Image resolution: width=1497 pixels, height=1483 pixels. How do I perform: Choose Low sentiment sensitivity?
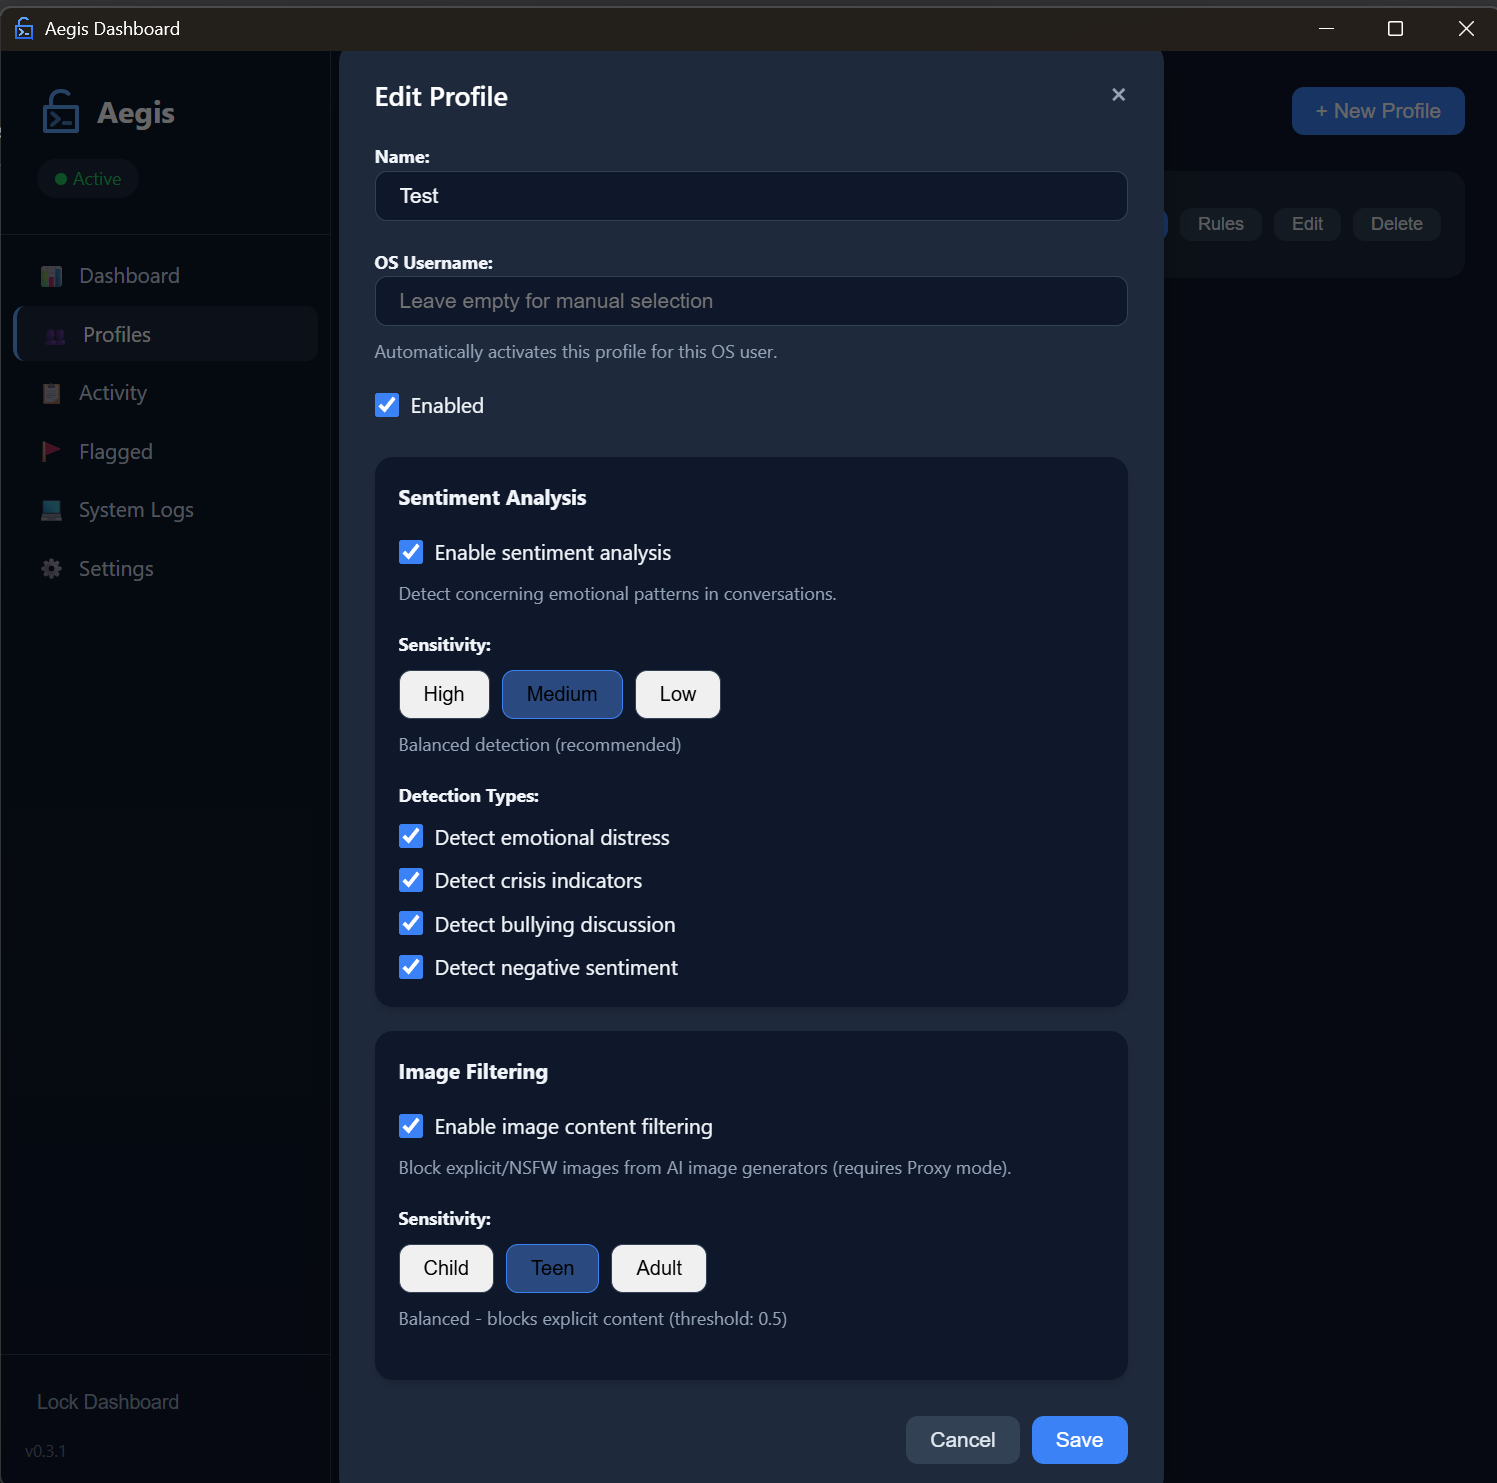(677, 694)
